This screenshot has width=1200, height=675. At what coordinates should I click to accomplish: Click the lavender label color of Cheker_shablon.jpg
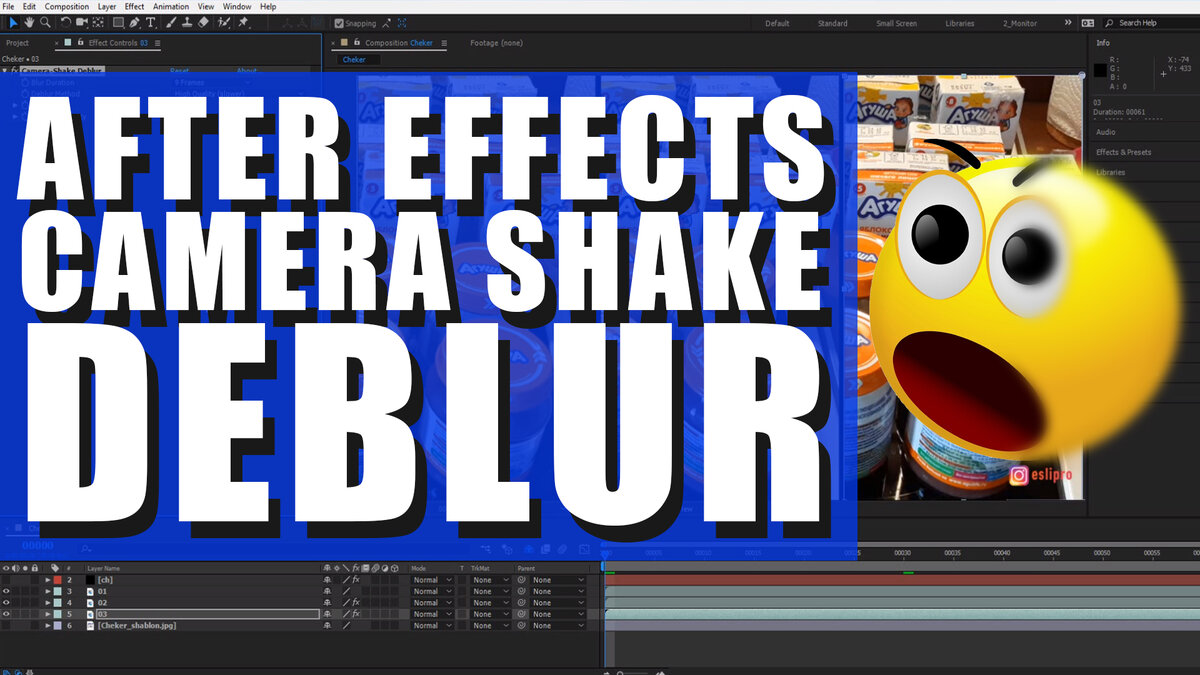(57, 625)
